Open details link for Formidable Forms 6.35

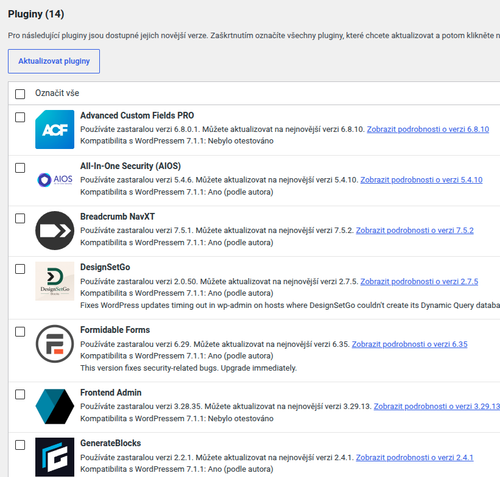(410, 344)
